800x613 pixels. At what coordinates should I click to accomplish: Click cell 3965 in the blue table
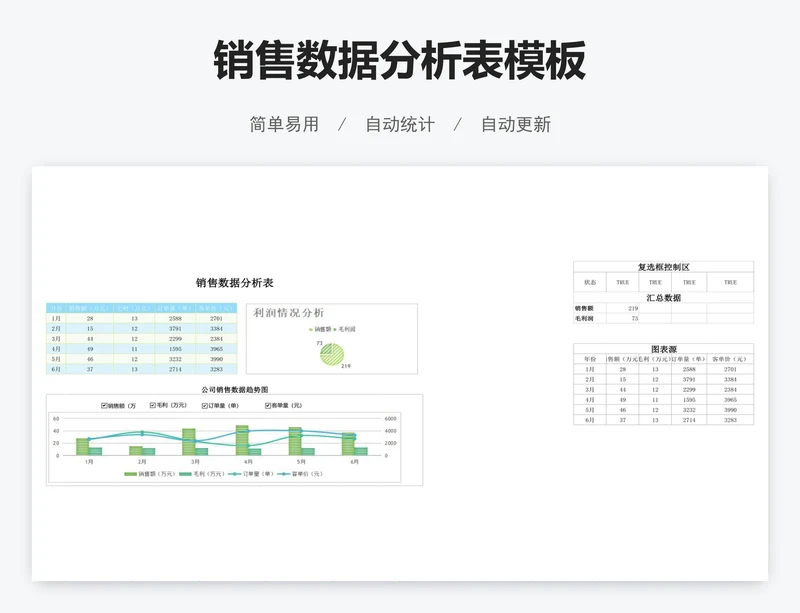pyautogui.click(x=216, y=349)
